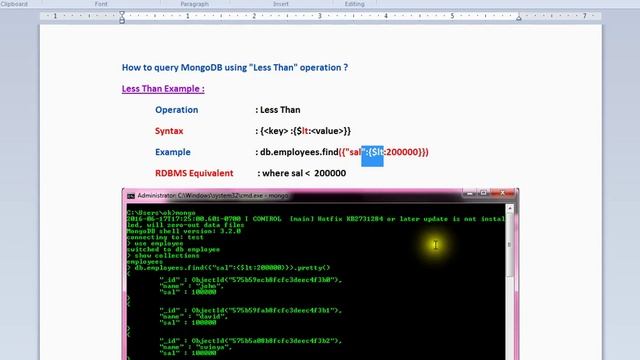Viewport: 640px width, 360px height.
Task: Click the syntax text "{<key> :{$lt:<value>}}"
Action: click(x=305, y=131)
